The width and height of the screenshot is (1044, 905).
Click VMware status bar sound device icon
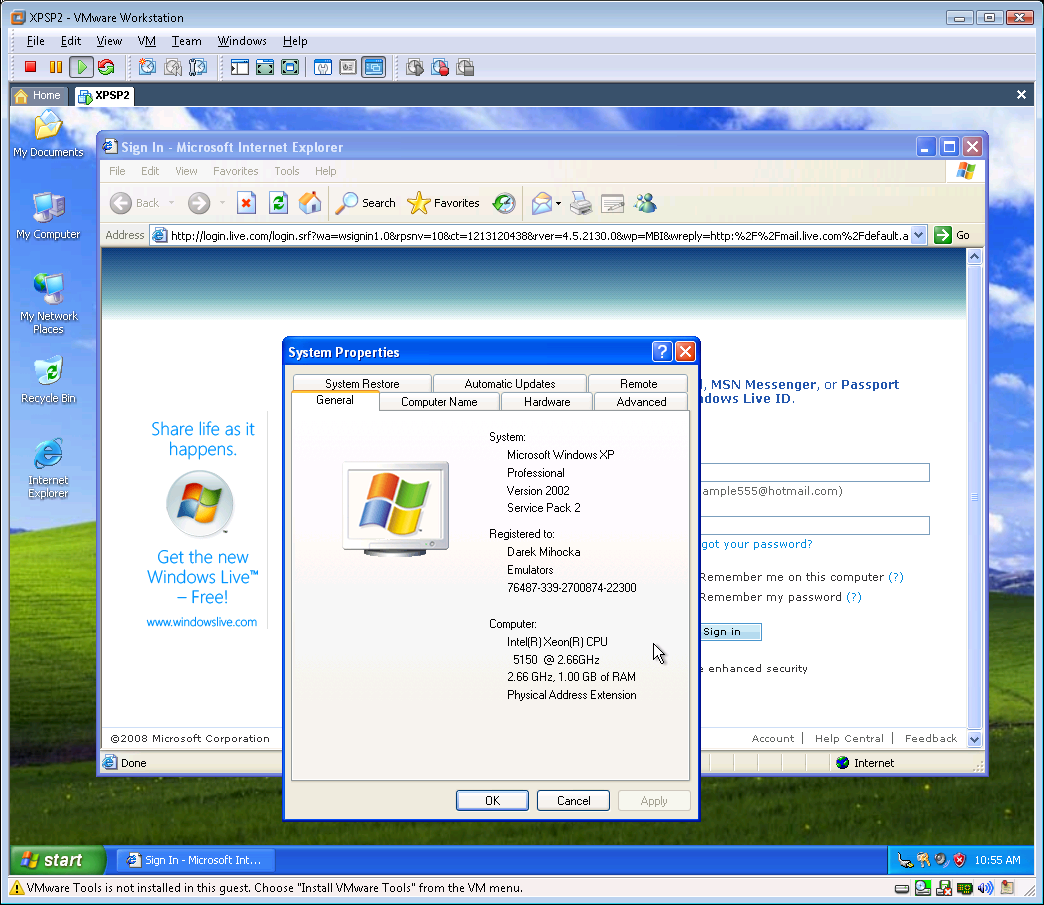985,888
